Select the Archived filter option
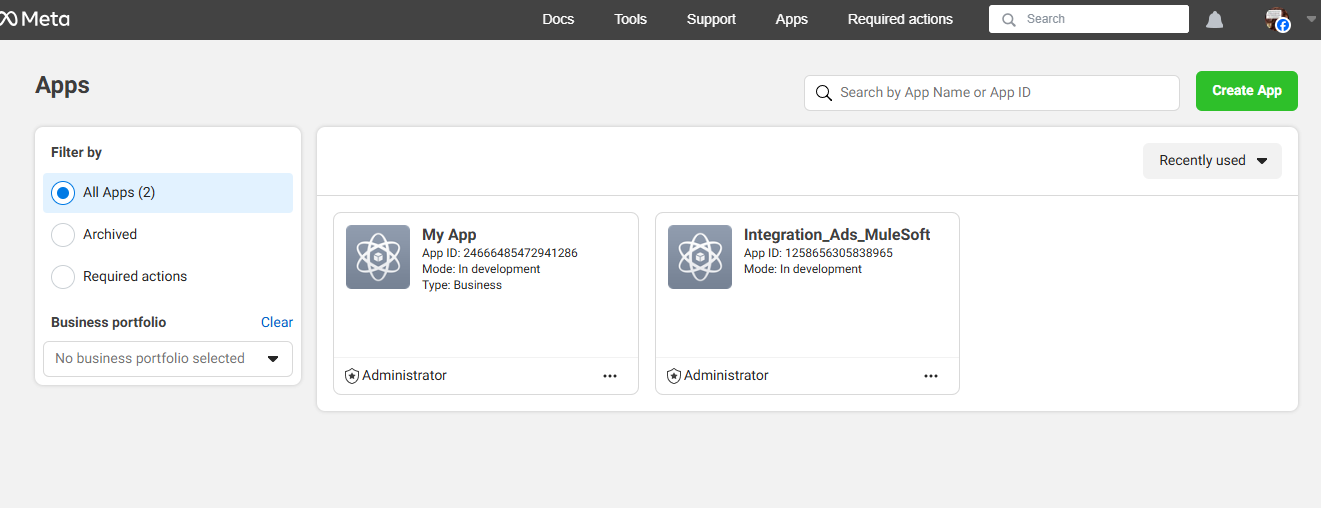Image resolution: width=1321 pixels, height=508 pixels. click(x=63, y=235)
